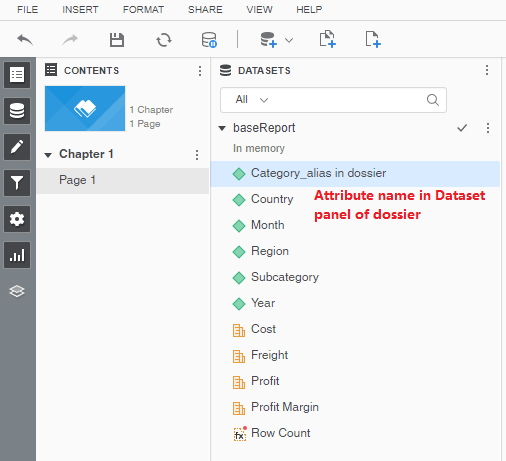Toggle the baseReport dataset checkmark
The height and width of the screenshot is (461, 506).
click(x=462, y=128)
